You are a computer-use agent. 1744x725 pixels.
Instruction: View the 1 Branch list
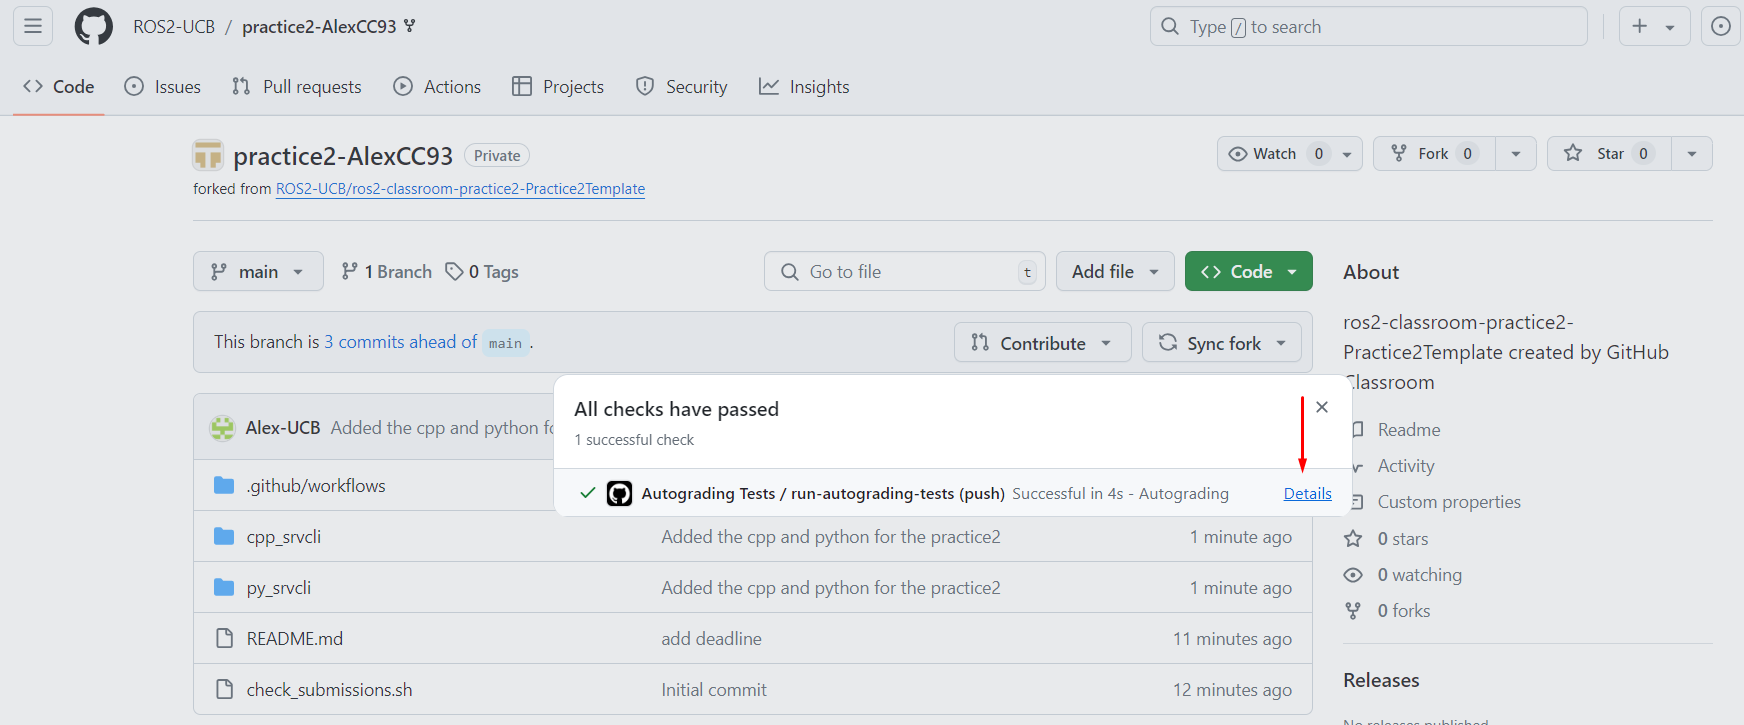[x=386, y=271]
